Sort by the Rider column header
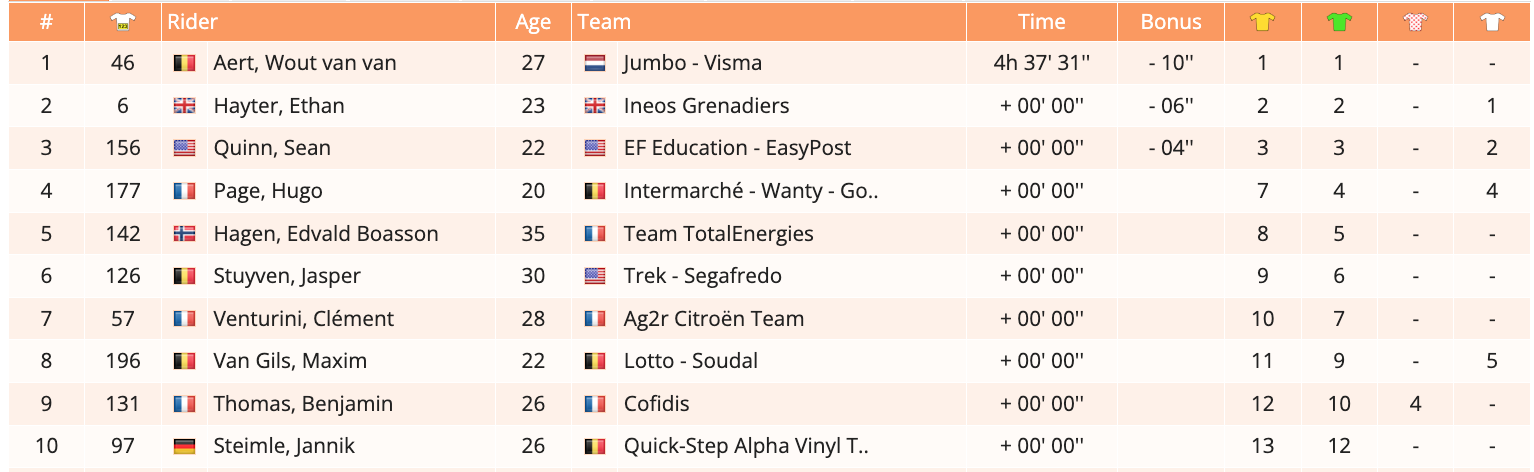1534x472 pixels. [x=193, y=21]
